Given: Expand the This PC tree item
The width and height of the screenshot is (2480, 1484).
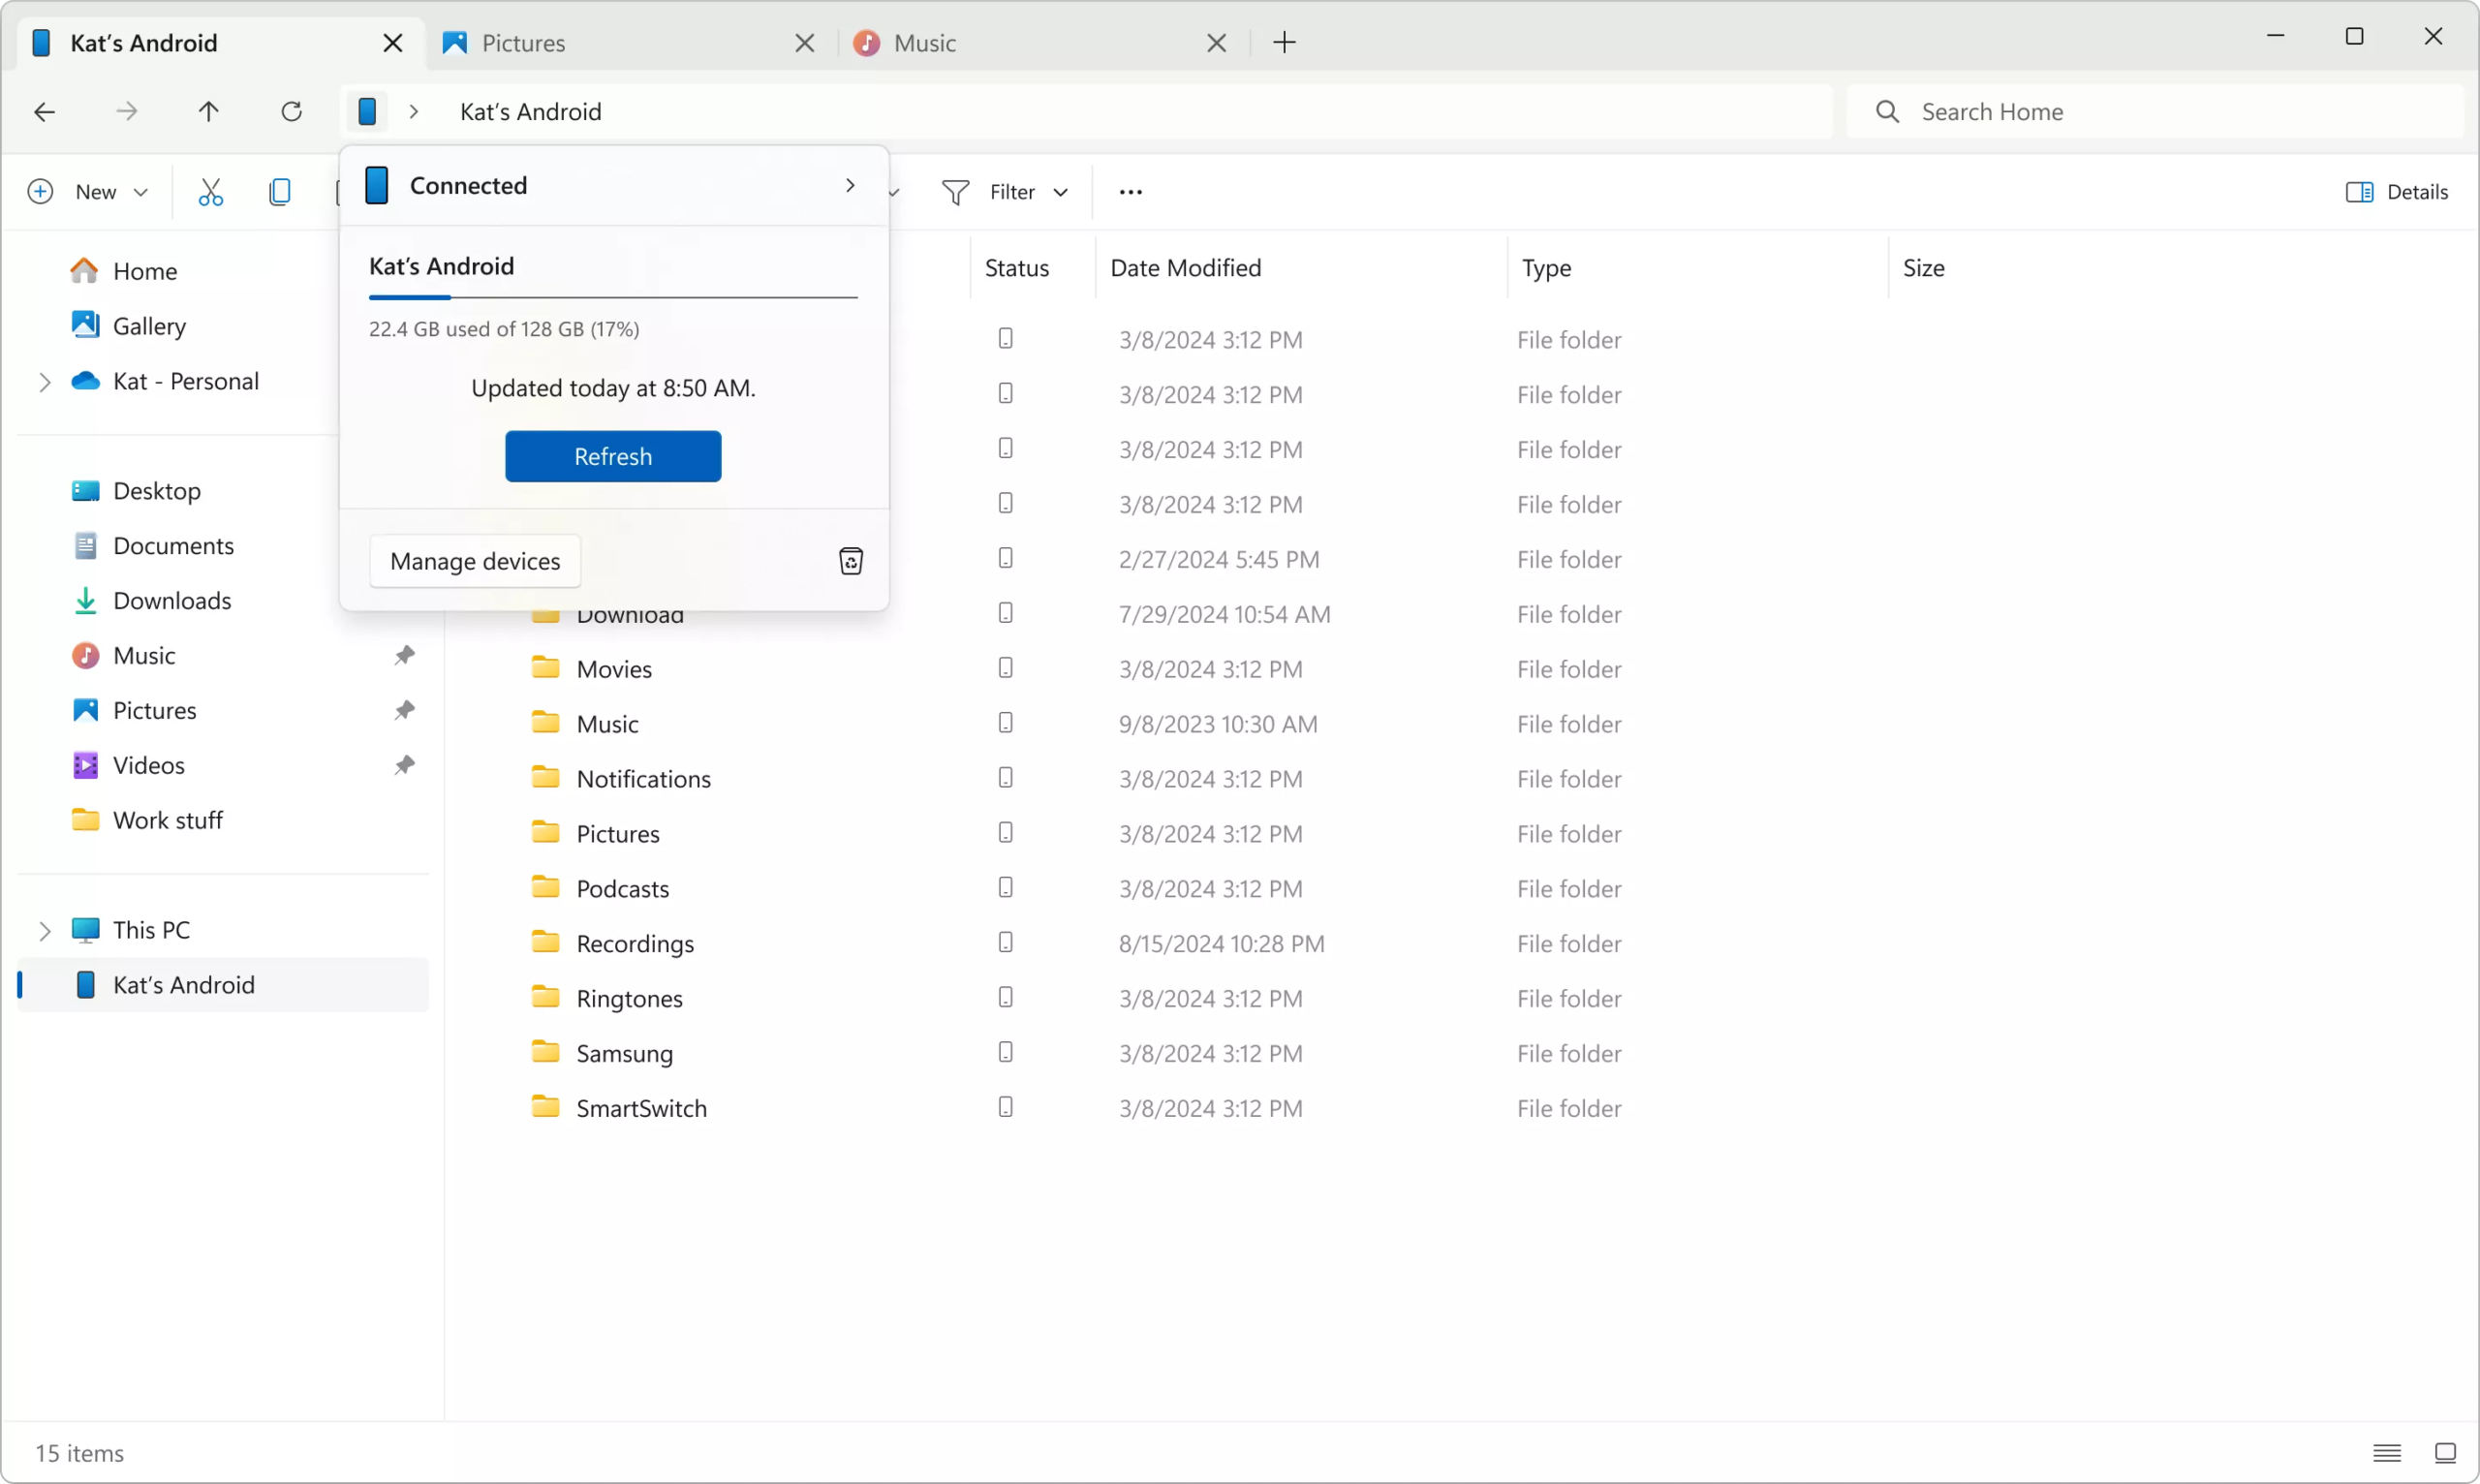Looking at the screenshot, I should click(43, 929).
